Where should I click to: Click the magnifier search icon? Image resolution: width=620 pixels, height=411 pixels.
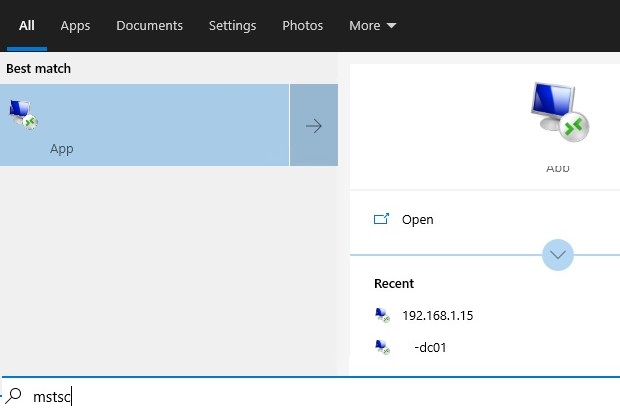point(14,395)
